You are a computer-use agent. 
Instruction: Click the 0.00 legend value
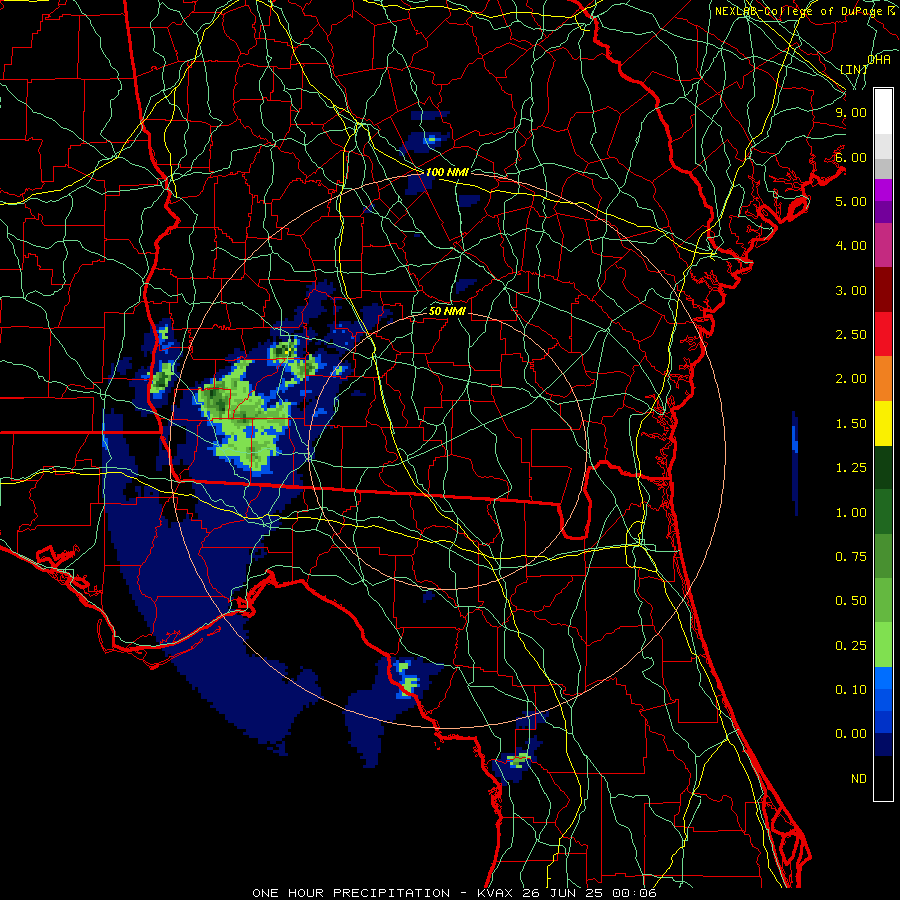(851, 734)
